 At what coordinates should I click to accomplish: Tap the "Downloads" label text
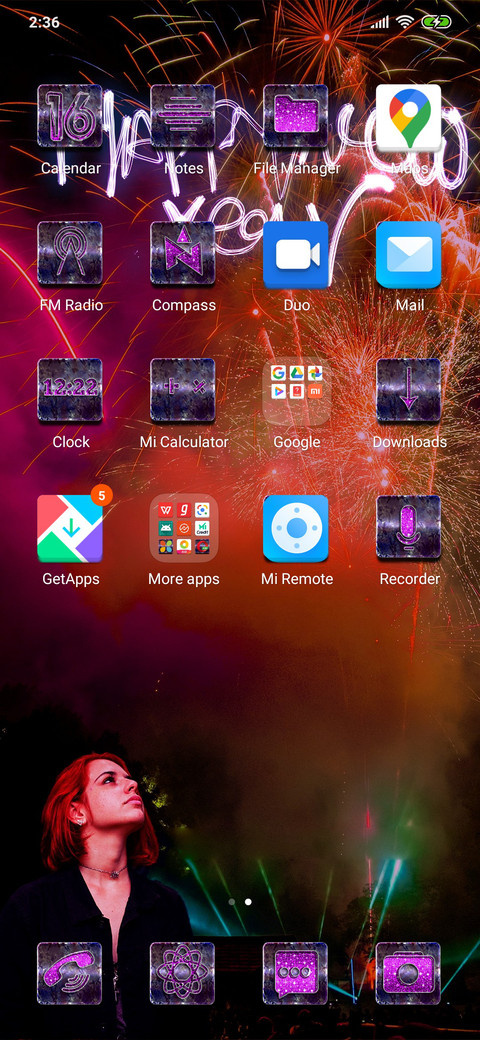(x=410, y=442)
